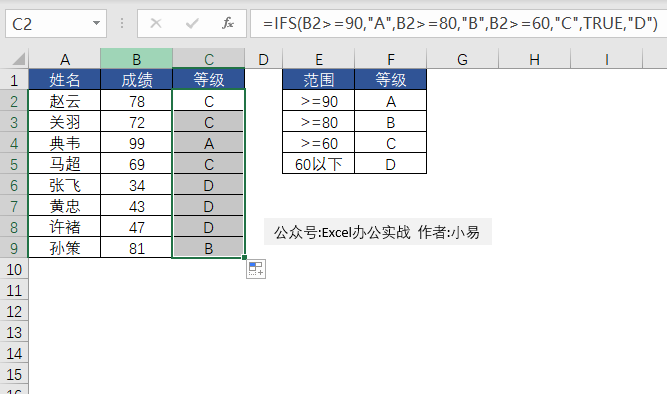Select the score cell 72
The height and width of the screenshot is (394, 667).
137,122
